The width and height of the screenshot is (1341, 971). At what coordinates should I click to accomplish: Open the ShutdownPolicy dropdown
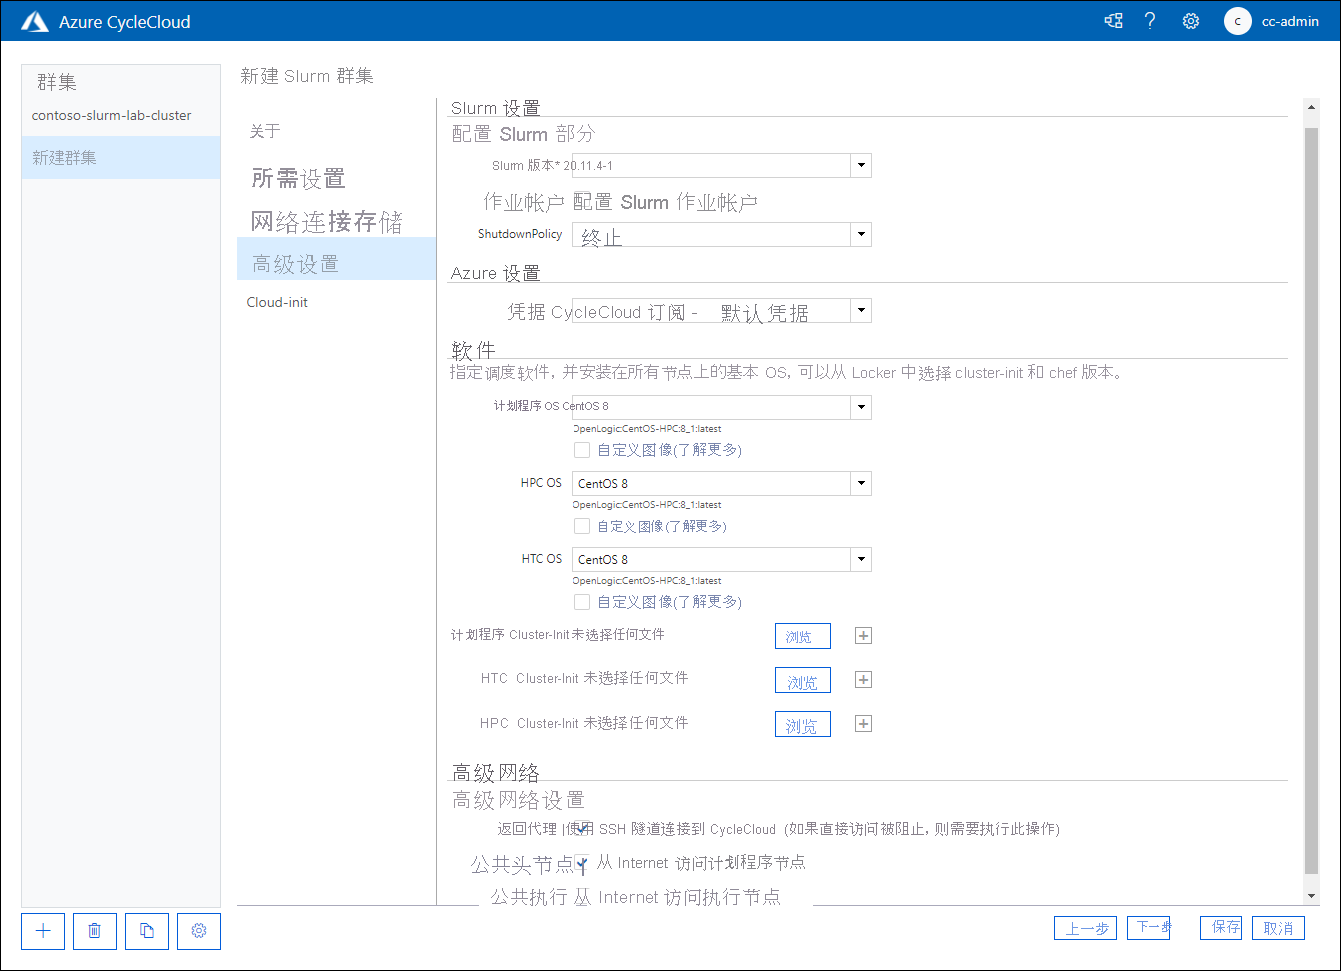pyautogui.click(x=721, y=235)
